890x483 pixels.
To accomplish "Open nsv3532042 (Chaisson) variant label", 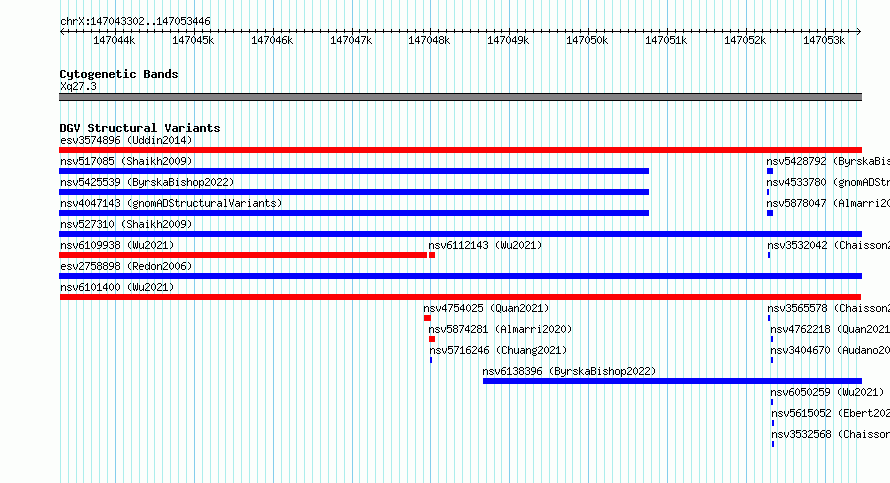I will click(x=829, y=245).
